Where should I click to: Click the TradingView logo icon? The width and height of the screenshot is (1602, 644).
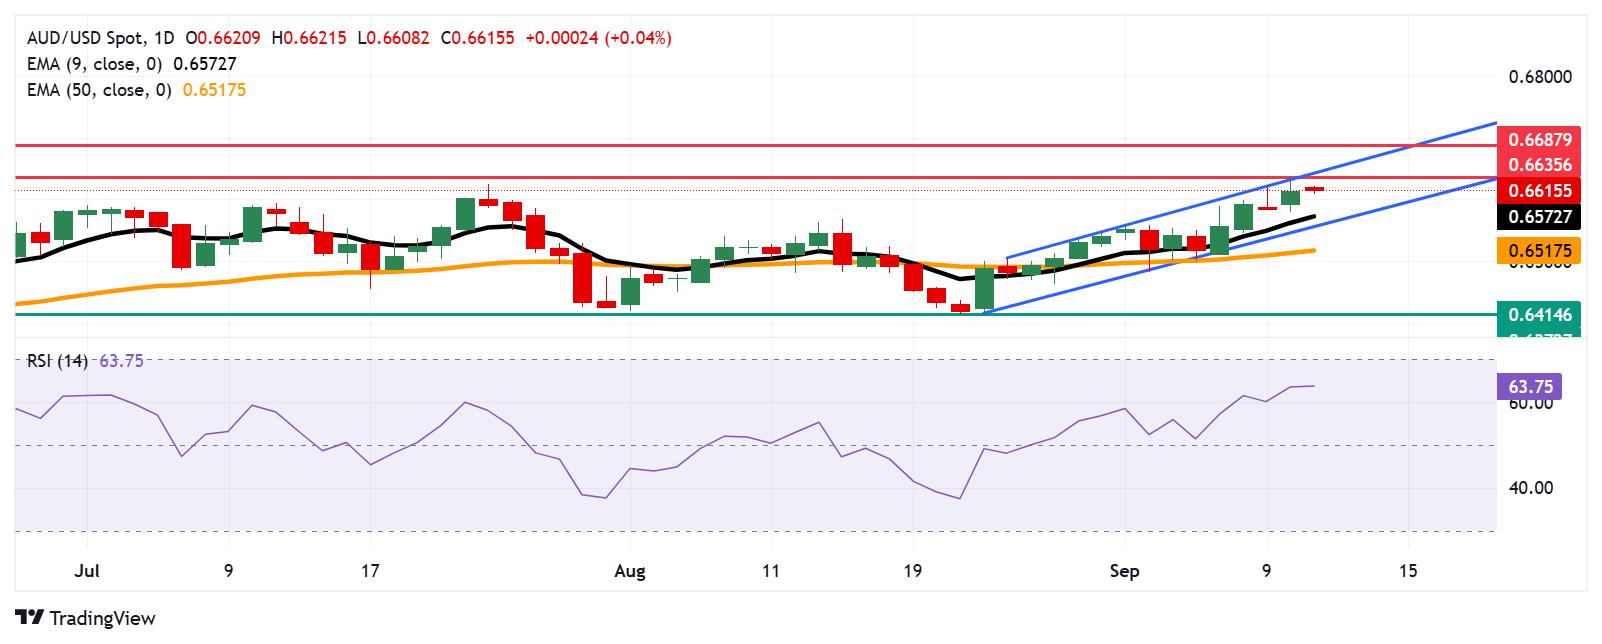[30, 618]
